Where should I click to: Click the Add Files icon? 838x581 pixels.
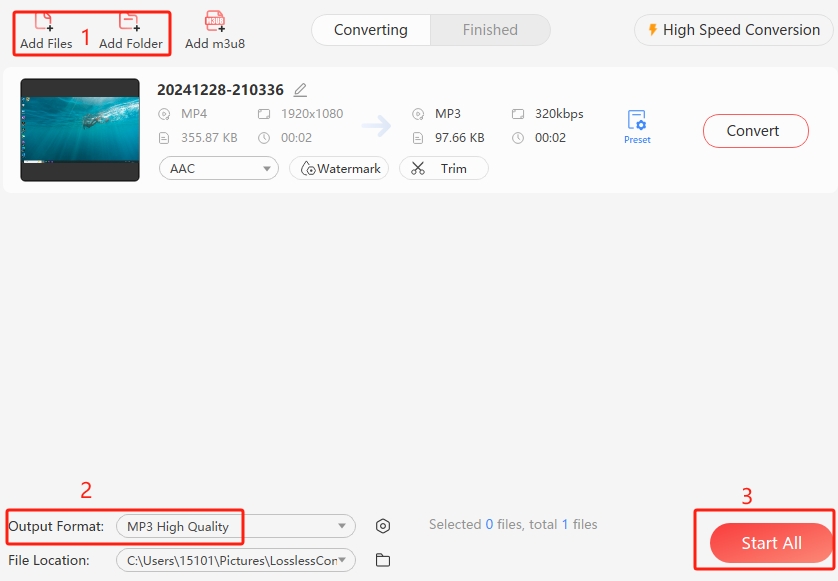pos(45,22)
